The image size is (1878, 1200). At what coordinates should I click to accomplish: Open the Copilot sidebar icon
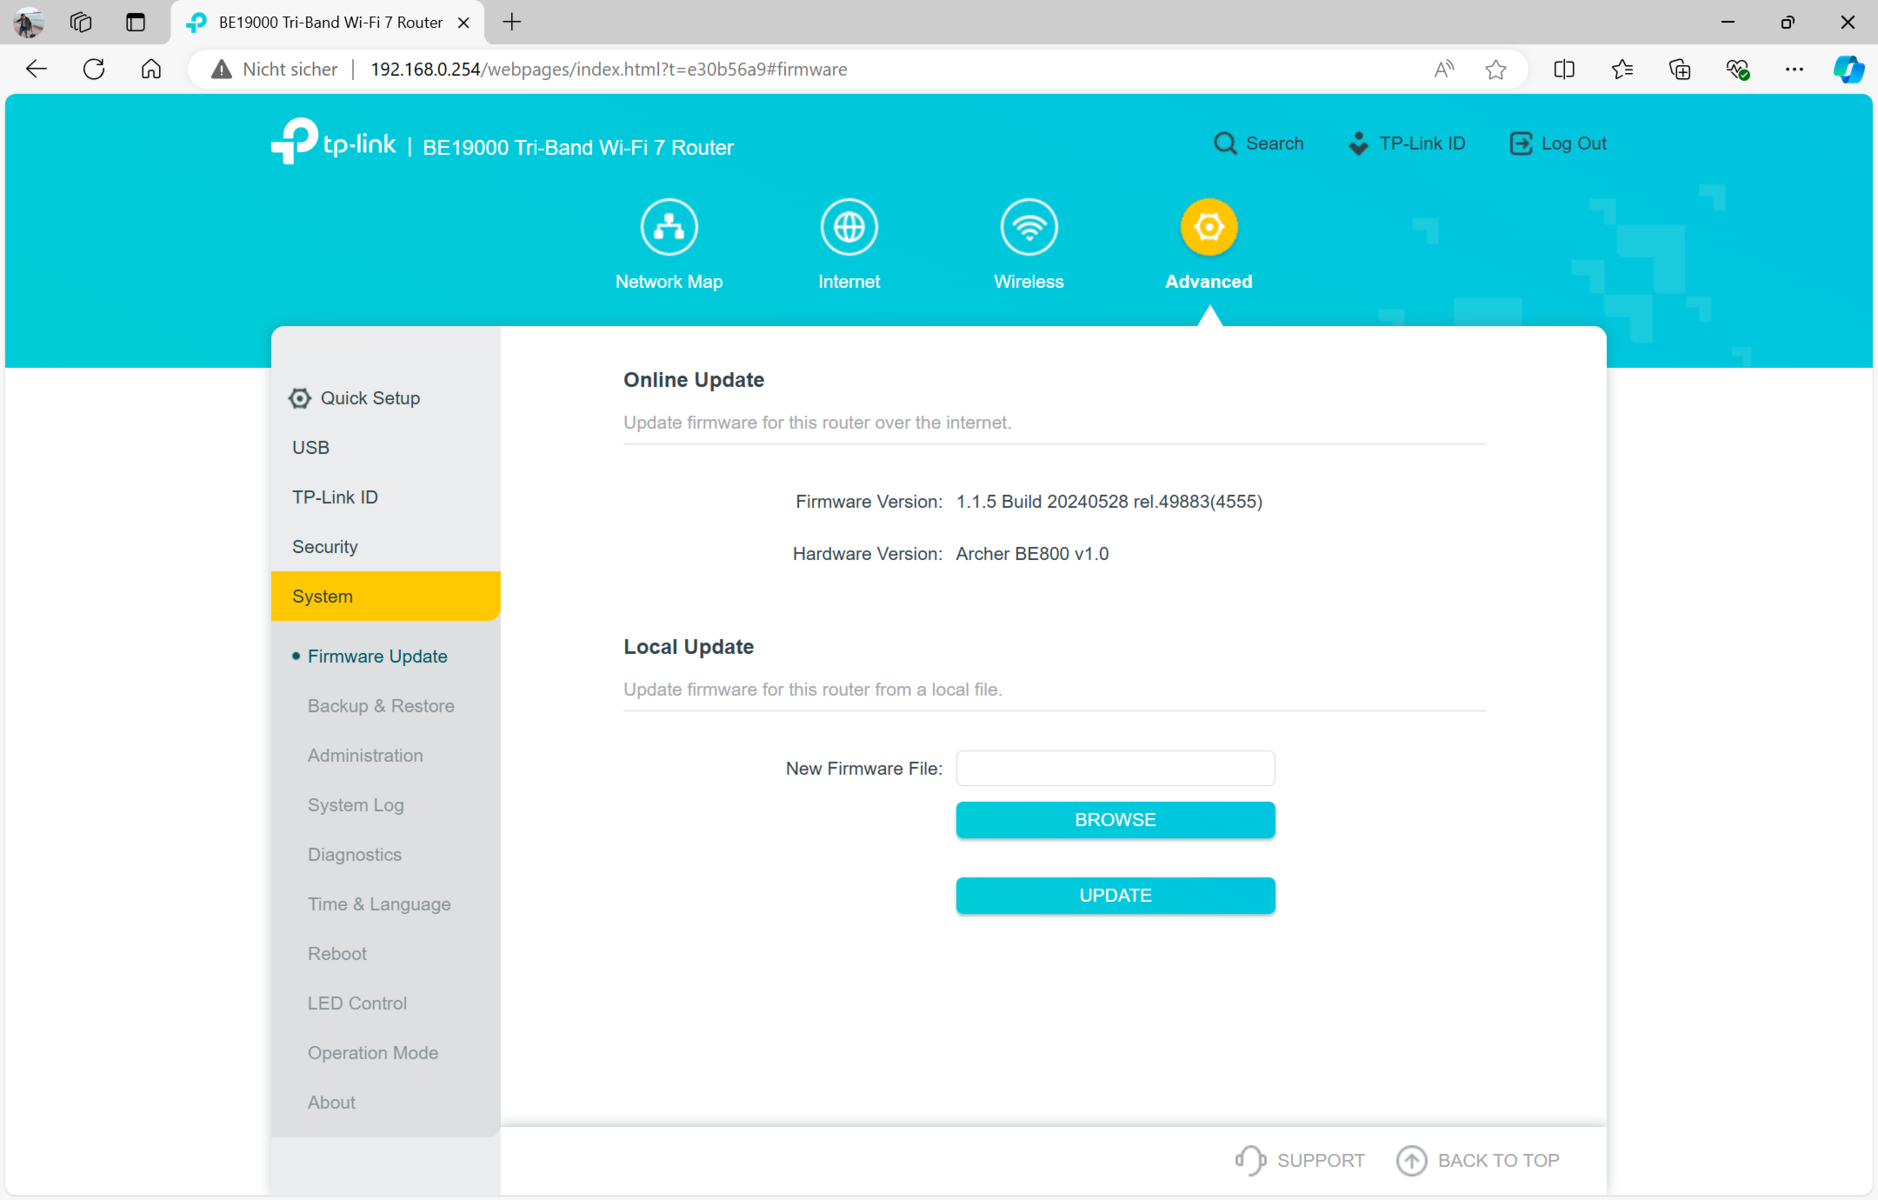(x=1848, y=69)
